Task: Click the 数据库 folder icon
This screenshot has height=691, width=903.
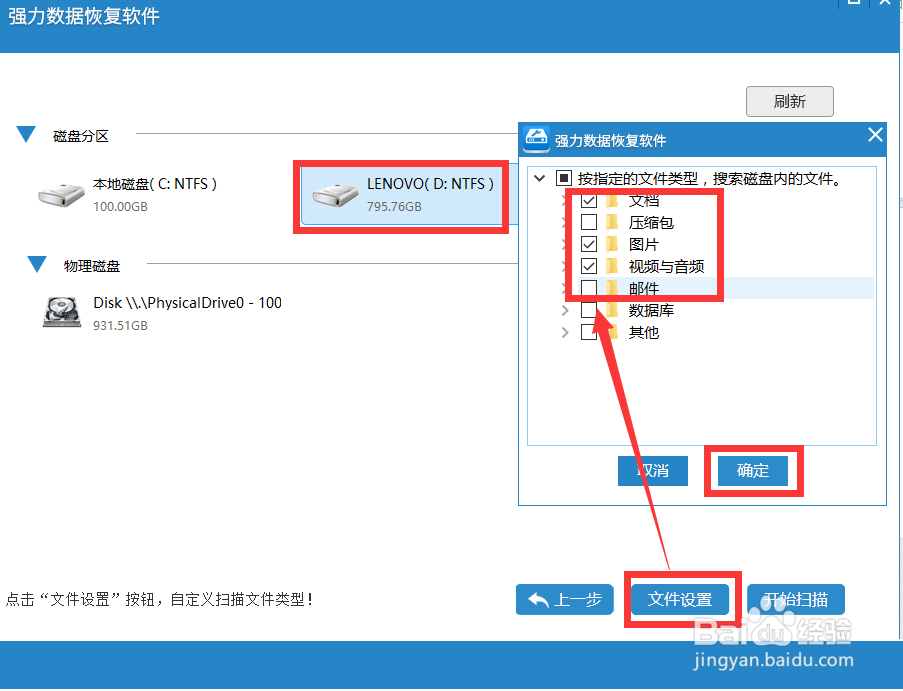Action: [x=612, y=310]
